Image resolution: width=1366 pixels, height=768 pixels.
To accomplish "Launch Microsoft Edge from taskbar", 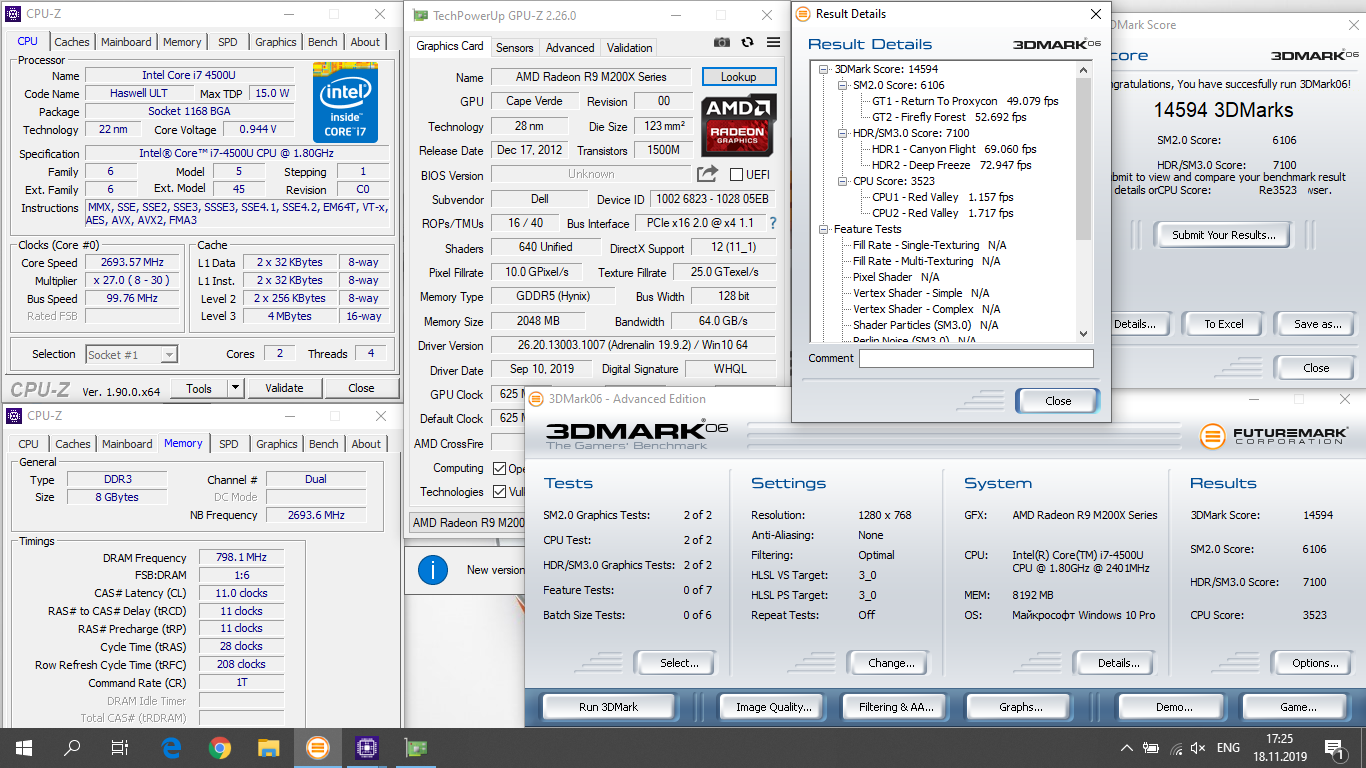I will click(171, 747).
